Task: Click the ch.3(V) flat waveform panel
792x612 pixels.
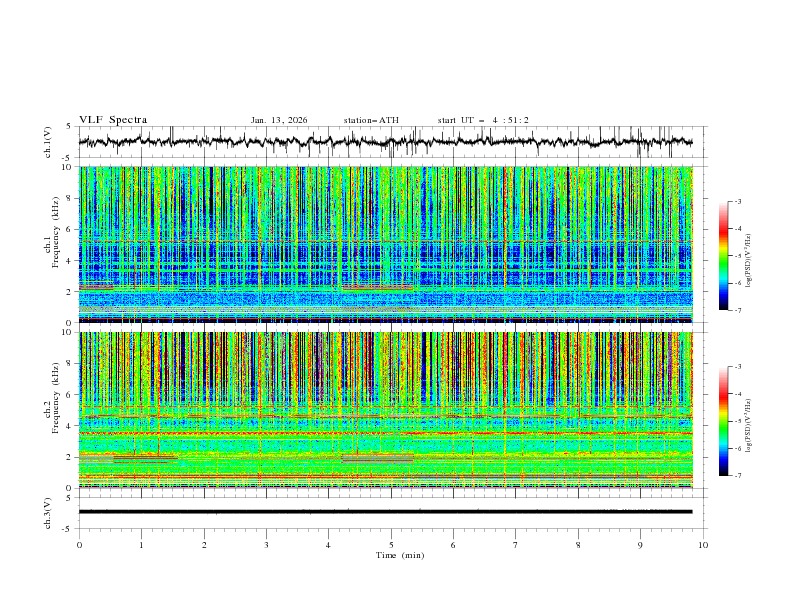Action: pyautogui.click(x=390, y=512)
